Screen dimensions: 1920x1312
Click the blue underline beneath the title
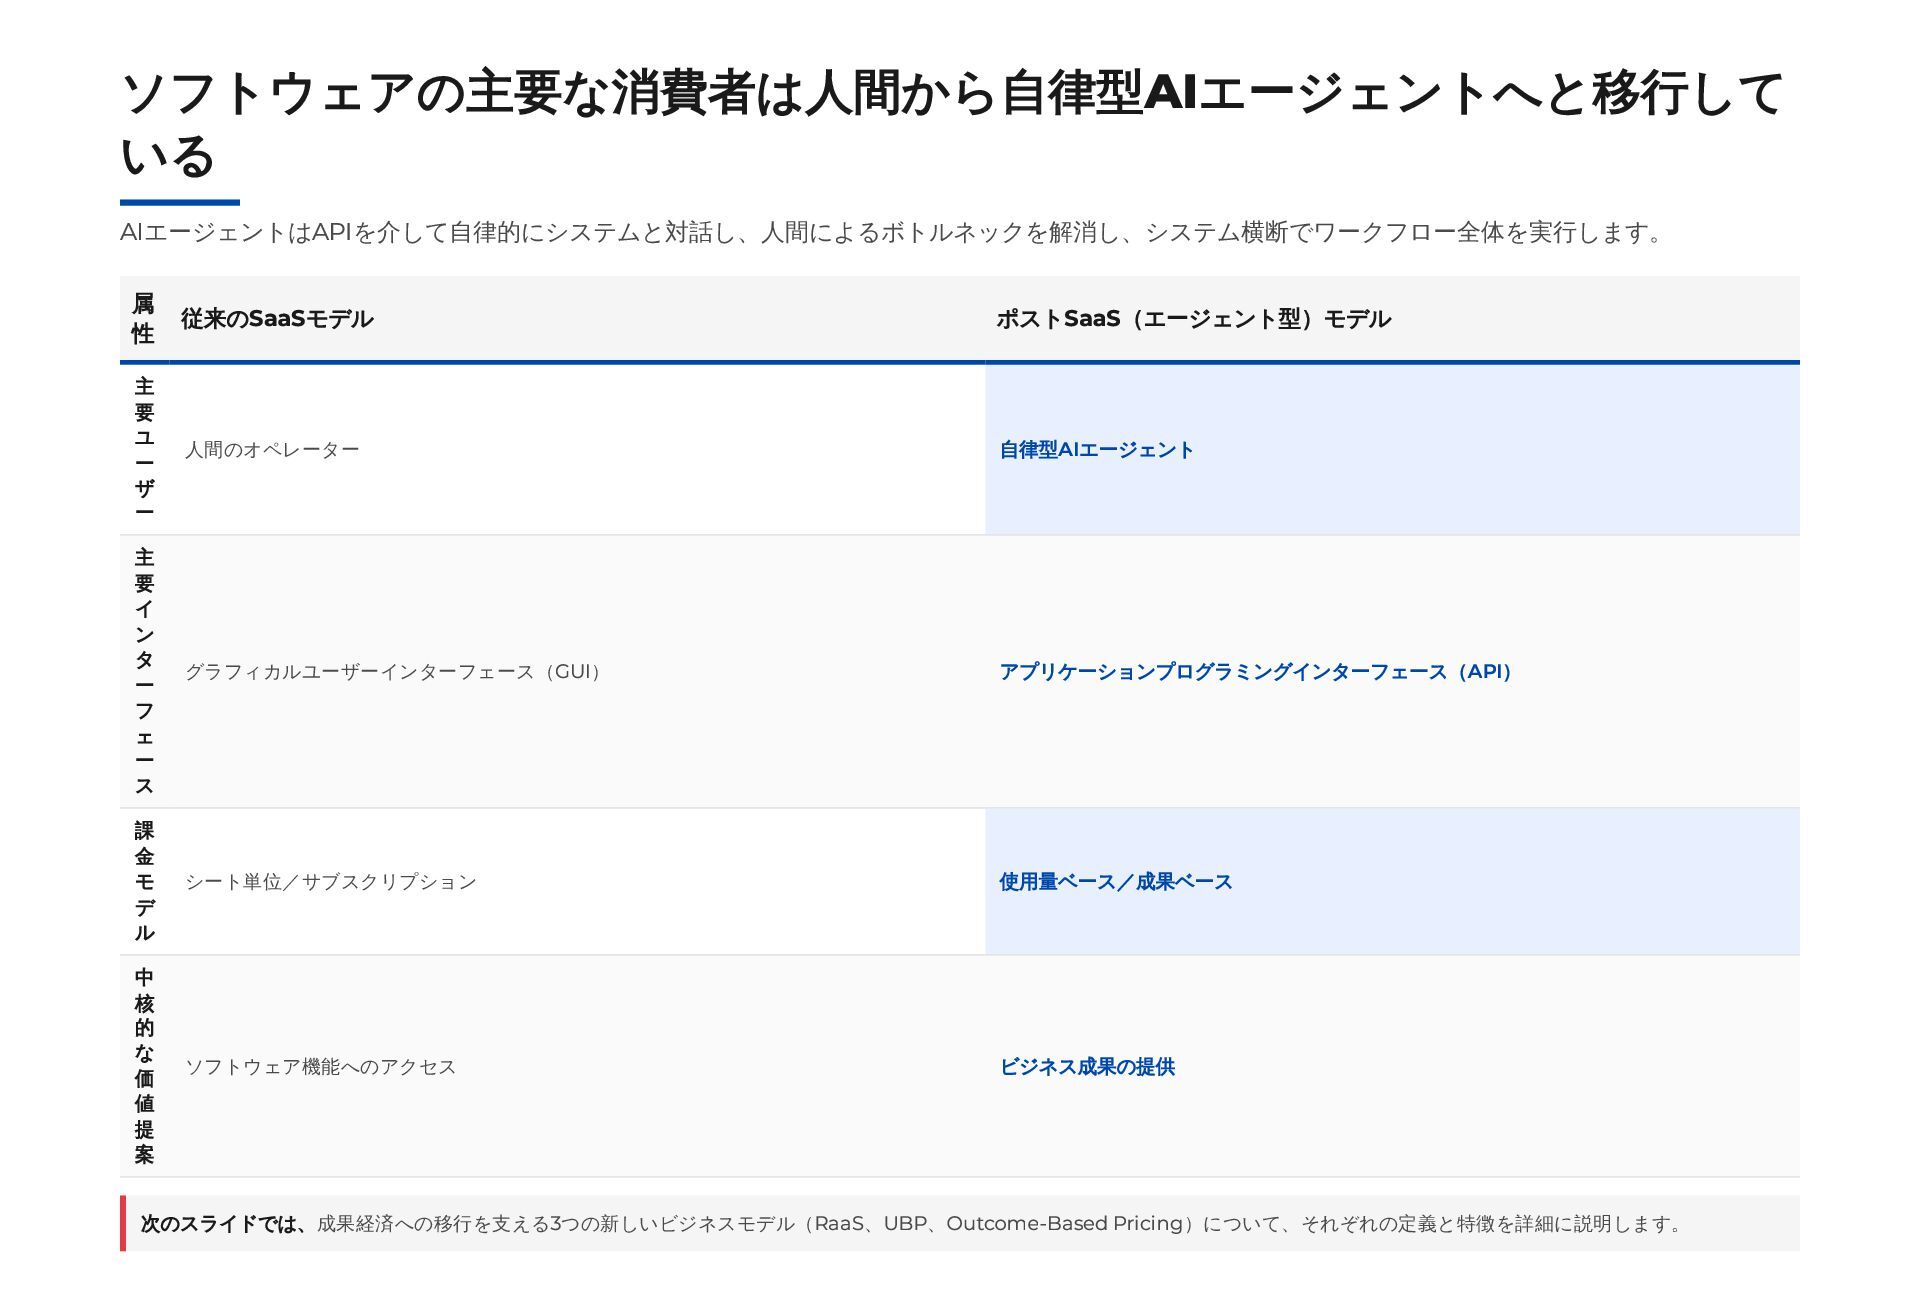(x=180, y=202)
